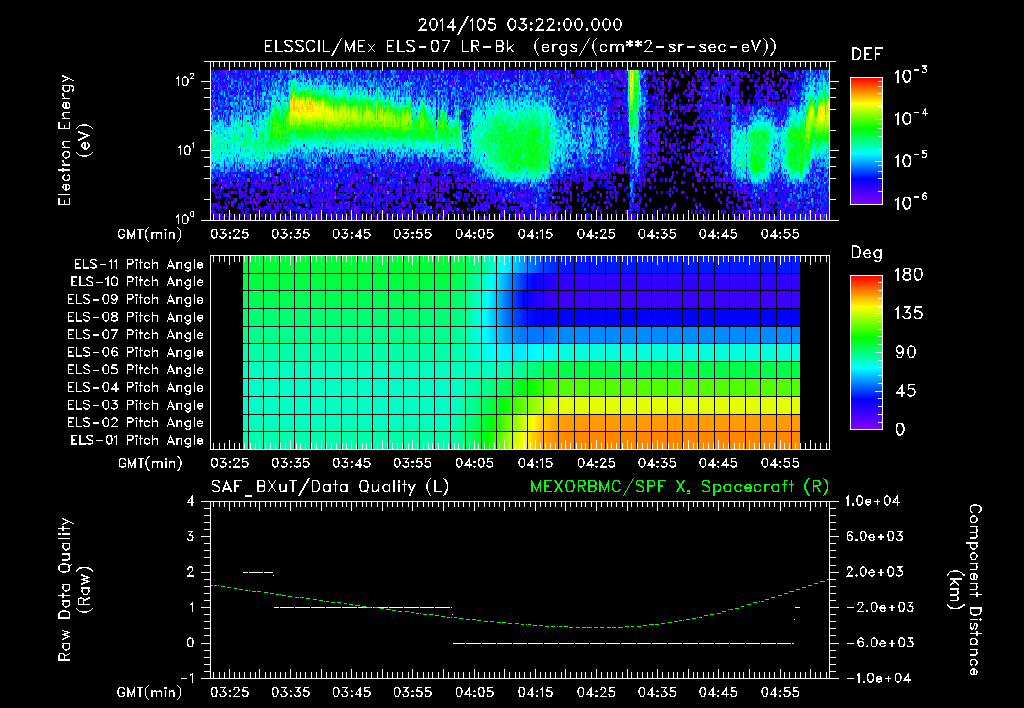Click the 'SAF_BXuT/Data Quality (L)' legend
The height and width of the screenshot is (708, 1024).
(330, 487)
